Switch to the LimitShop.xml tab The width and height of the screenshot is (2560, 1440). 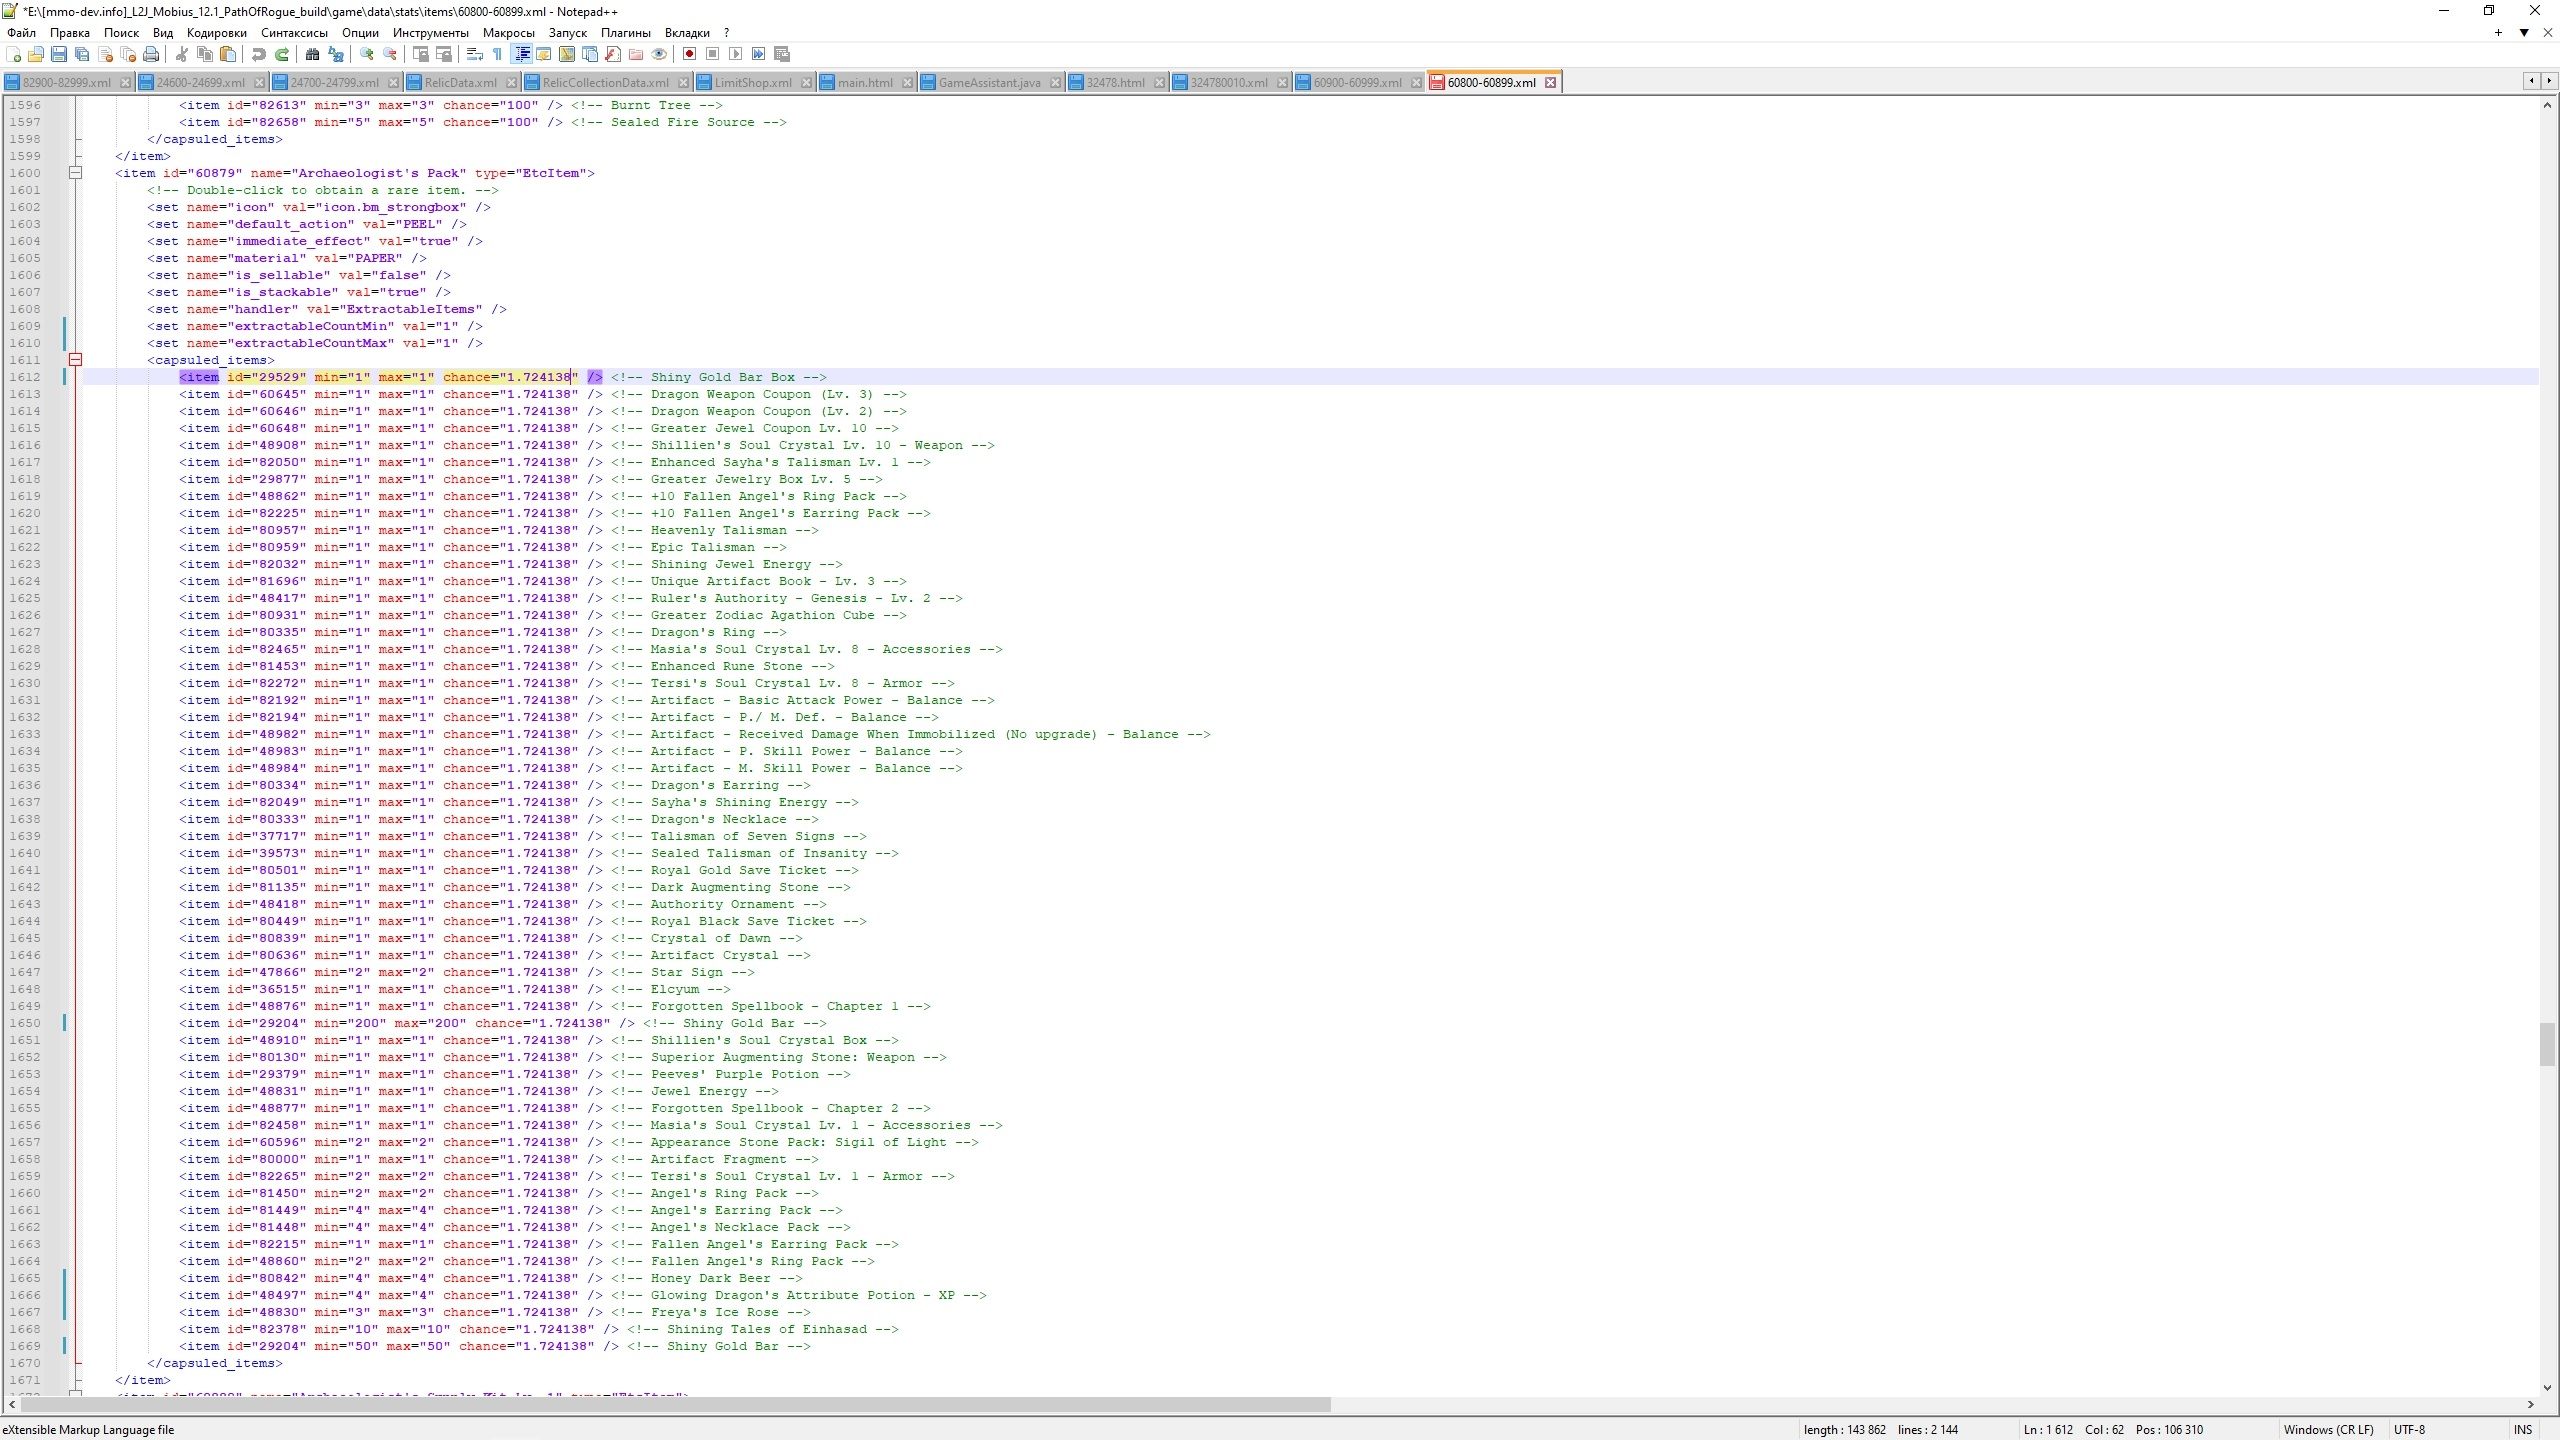(x=752, y=83)
